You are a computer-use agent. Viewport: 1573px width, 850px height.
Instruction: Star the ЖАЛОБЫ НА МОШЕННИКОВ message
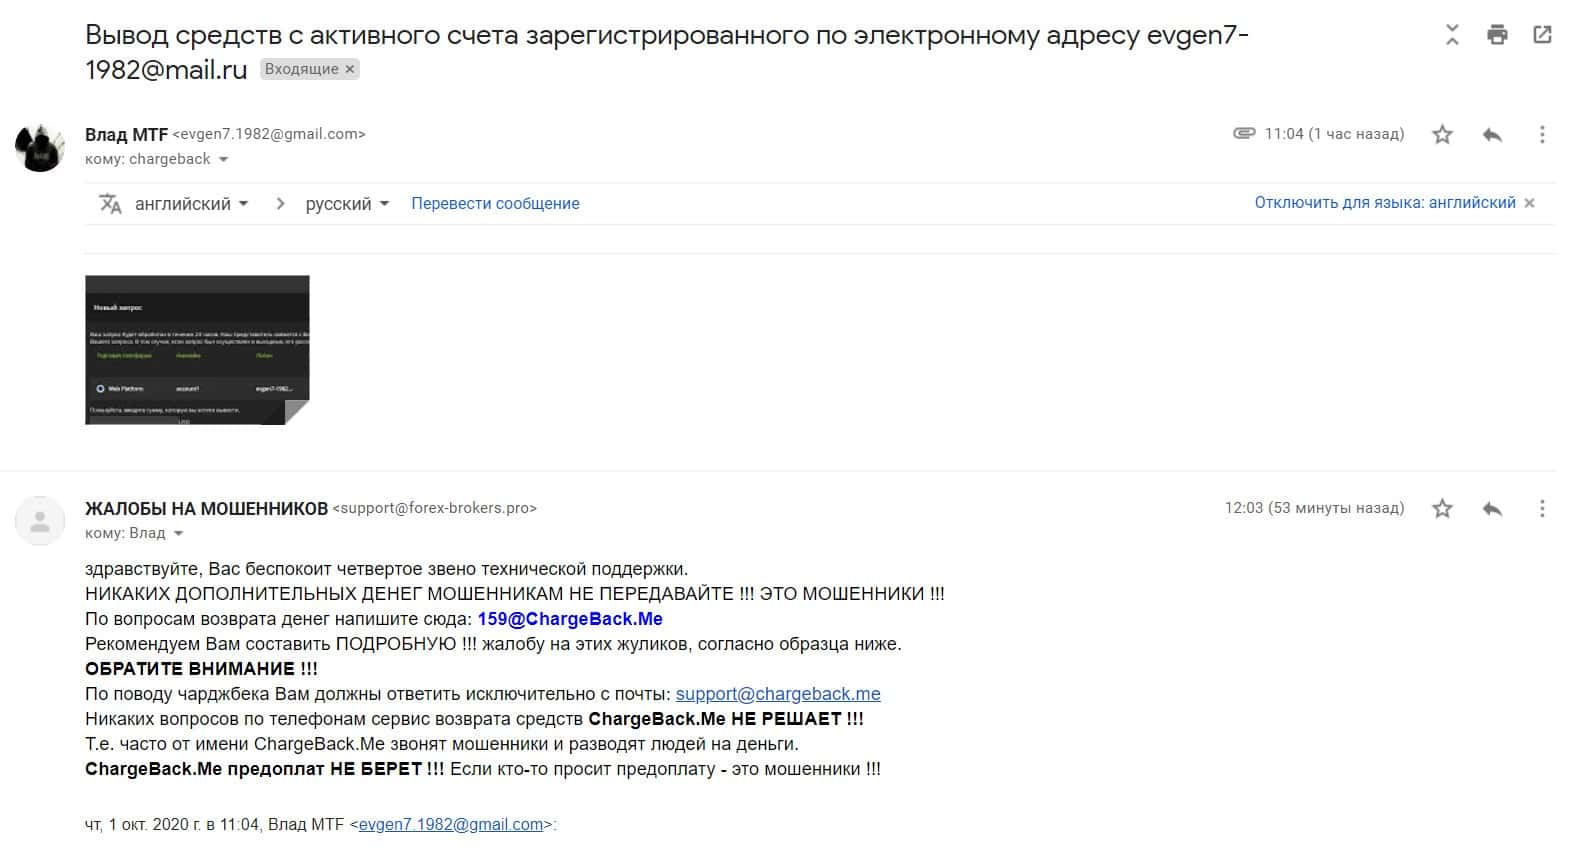tap(1442, 508)
